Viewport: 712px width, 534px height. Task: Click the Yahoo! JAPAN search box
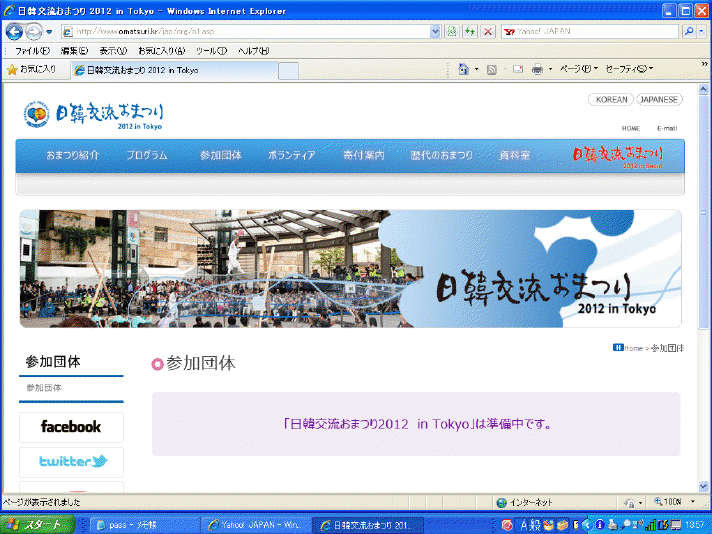coord(589,31)
